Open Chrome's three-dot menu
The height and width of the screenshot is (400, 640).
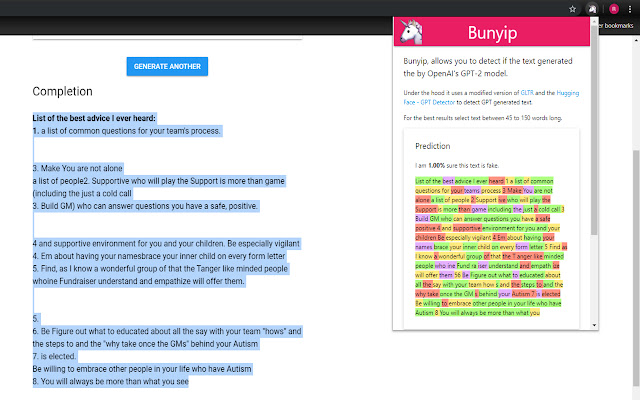point(630,9)
